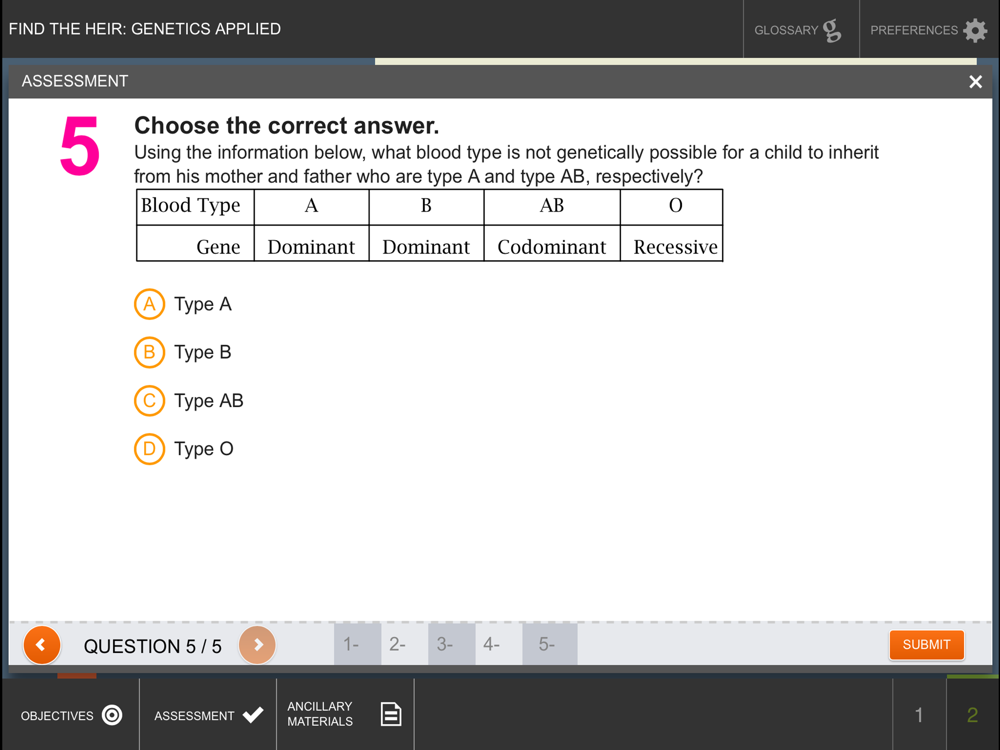Image resolution: width=1000 pixels, height=750 pixels.
Task: Open Preferences gear icon
Action: pos(975,30)
